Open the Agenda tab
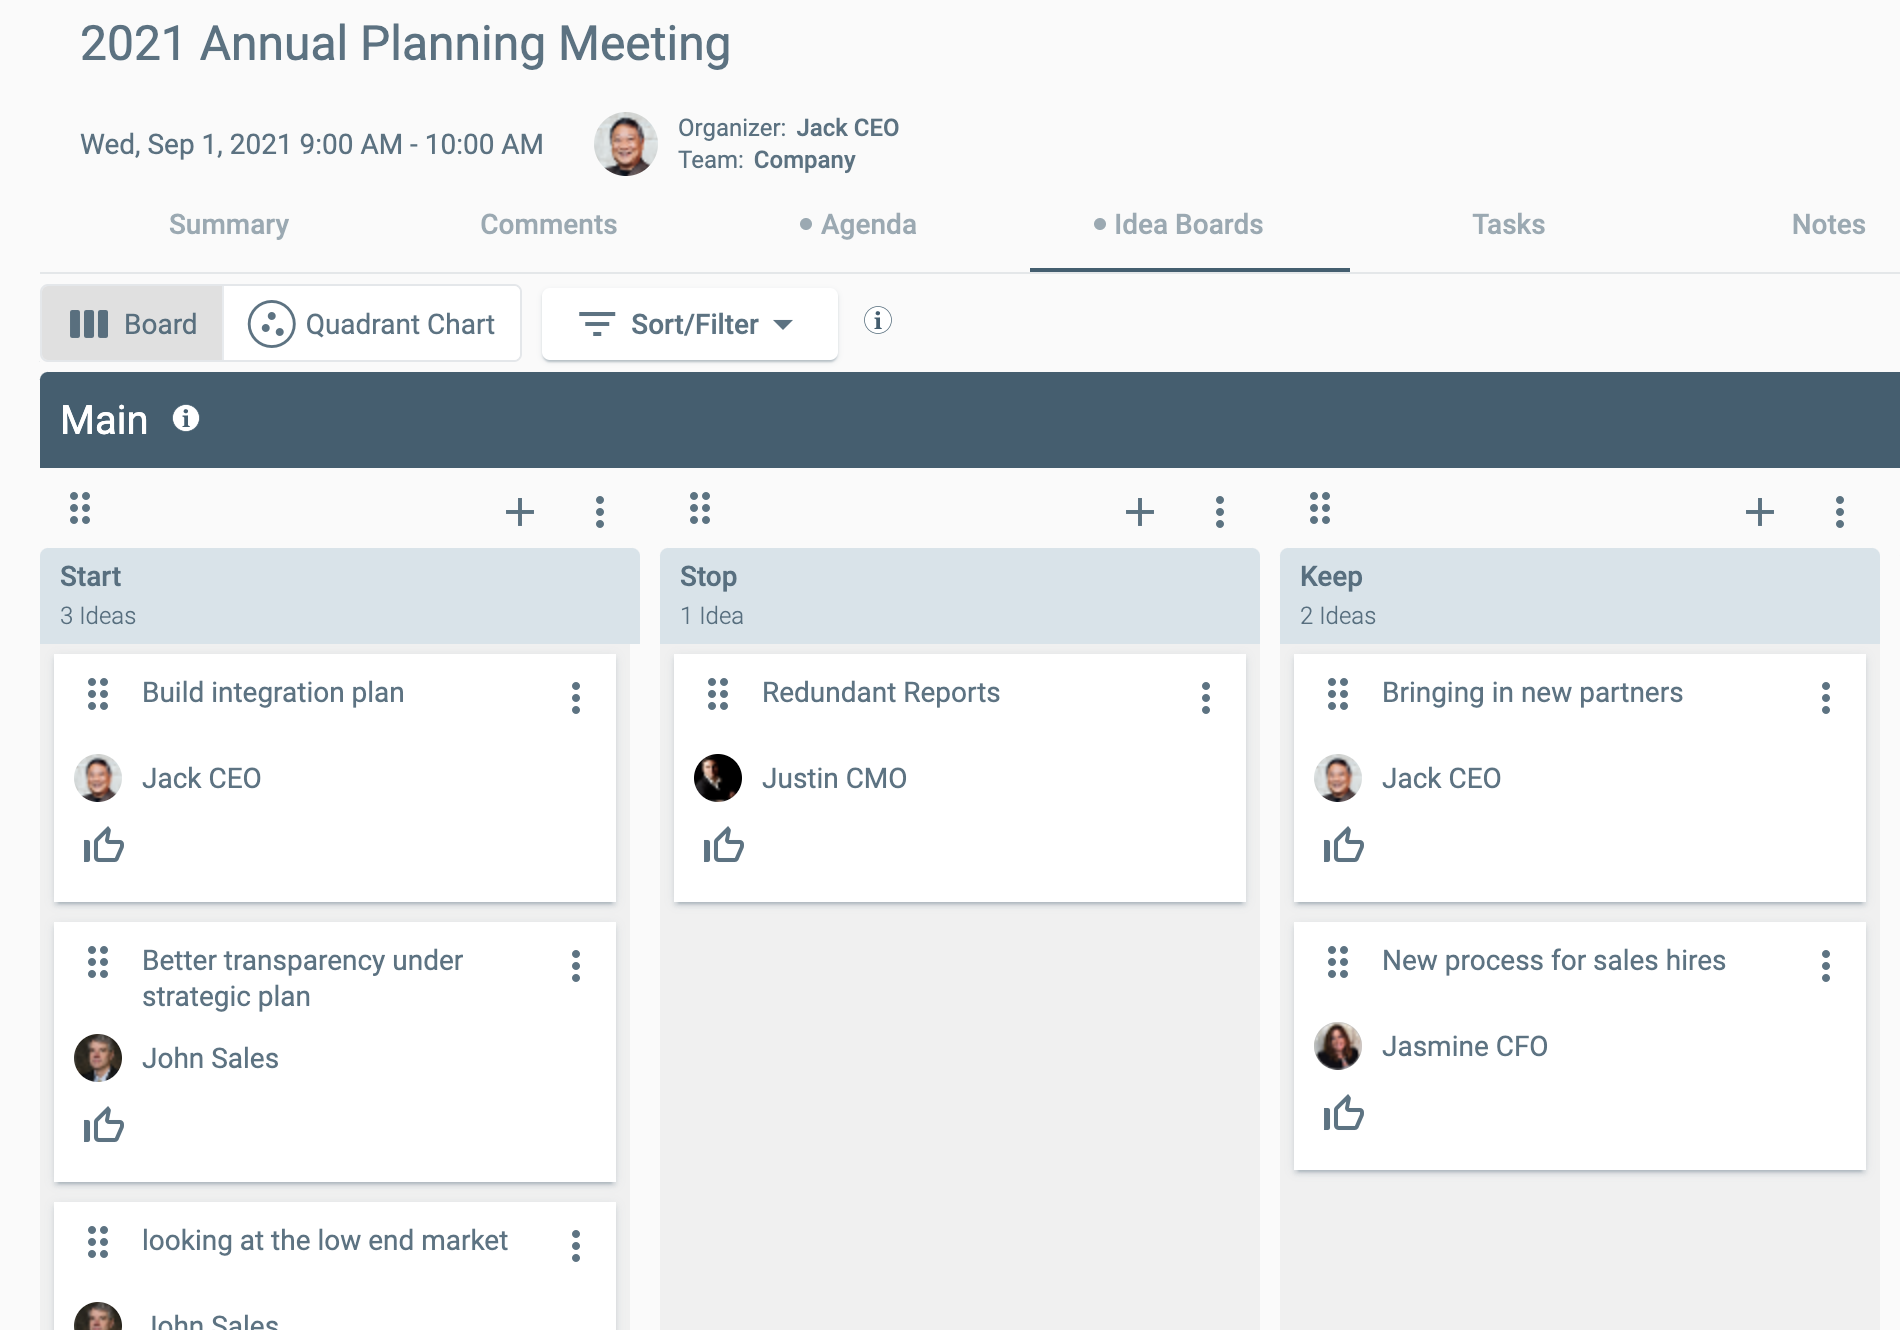1900x1330 pixels. click(867, 224)
